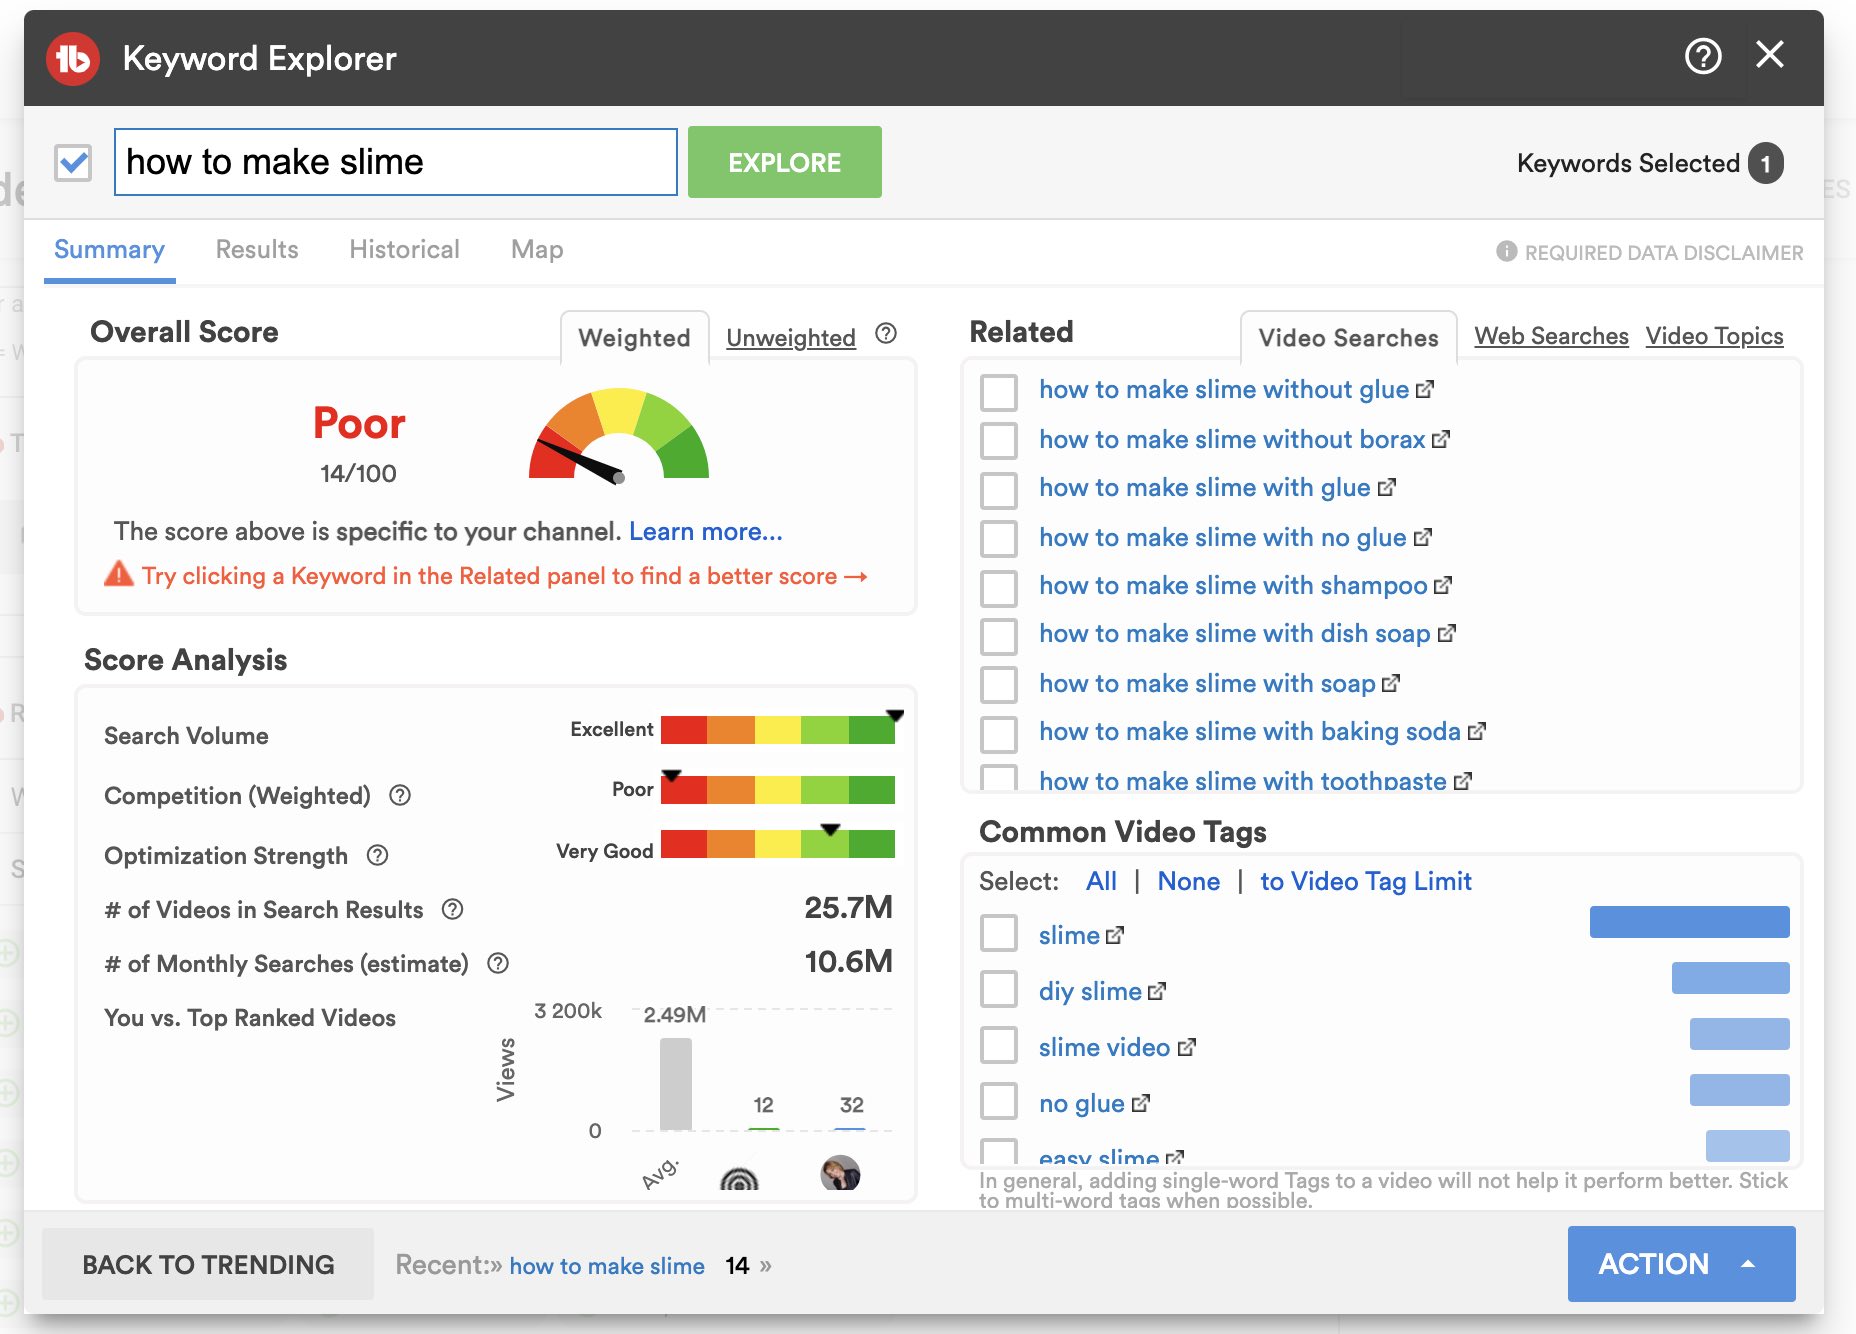This screenshot has width=1856, height=1334.
Task: Click info icon for Optimization Strength
Action: coord(377,855)
